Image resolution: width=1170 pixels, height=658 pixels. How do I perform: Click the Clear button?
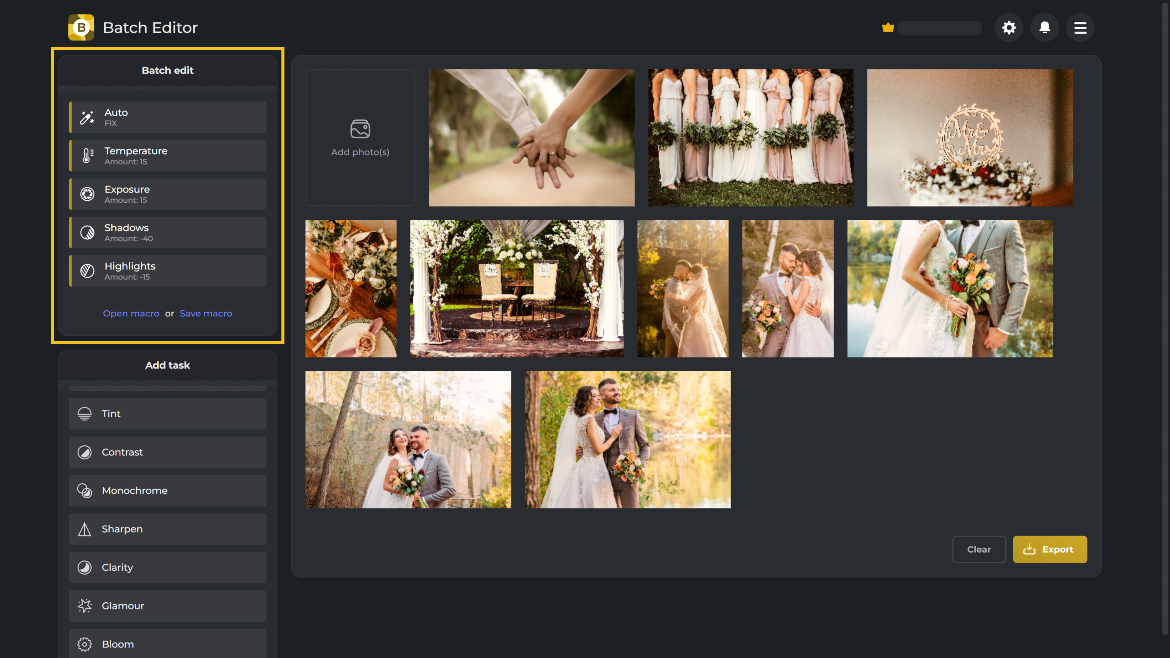pos(978,549)
